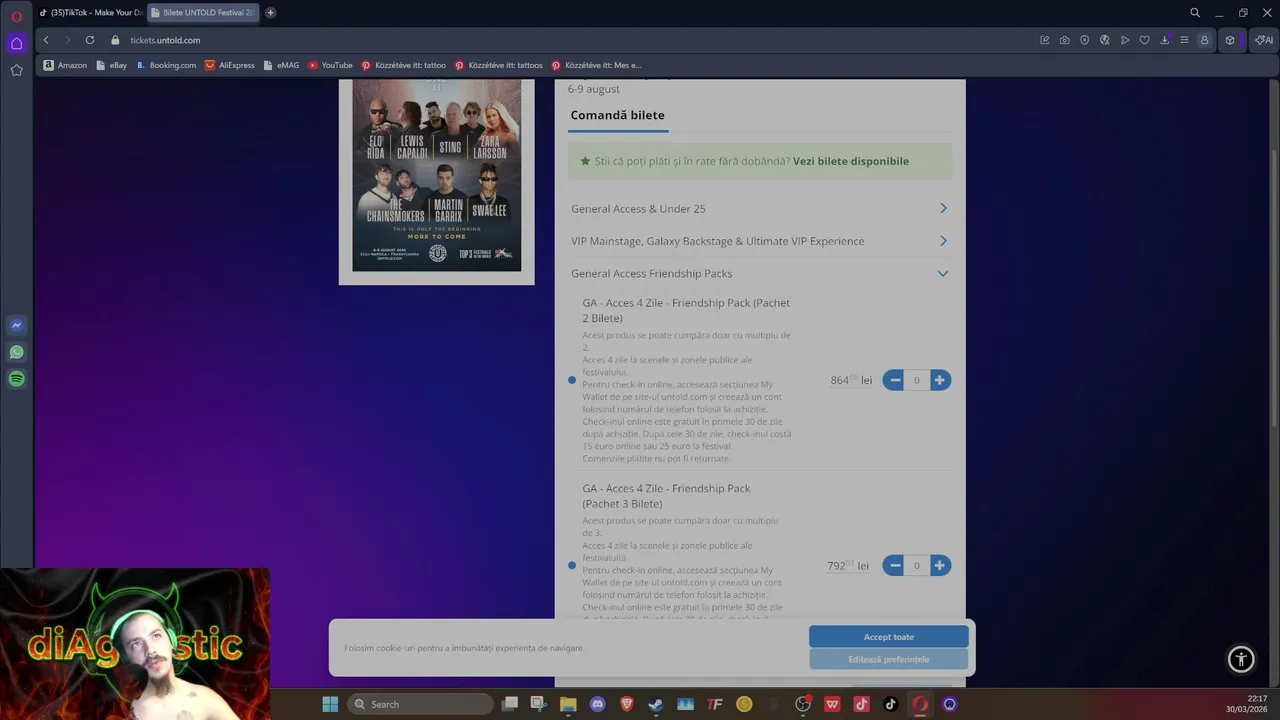Click the quantity field for Pachet 2 Bilete
This screenshot has width=1280, height=720.
point(917,380)
